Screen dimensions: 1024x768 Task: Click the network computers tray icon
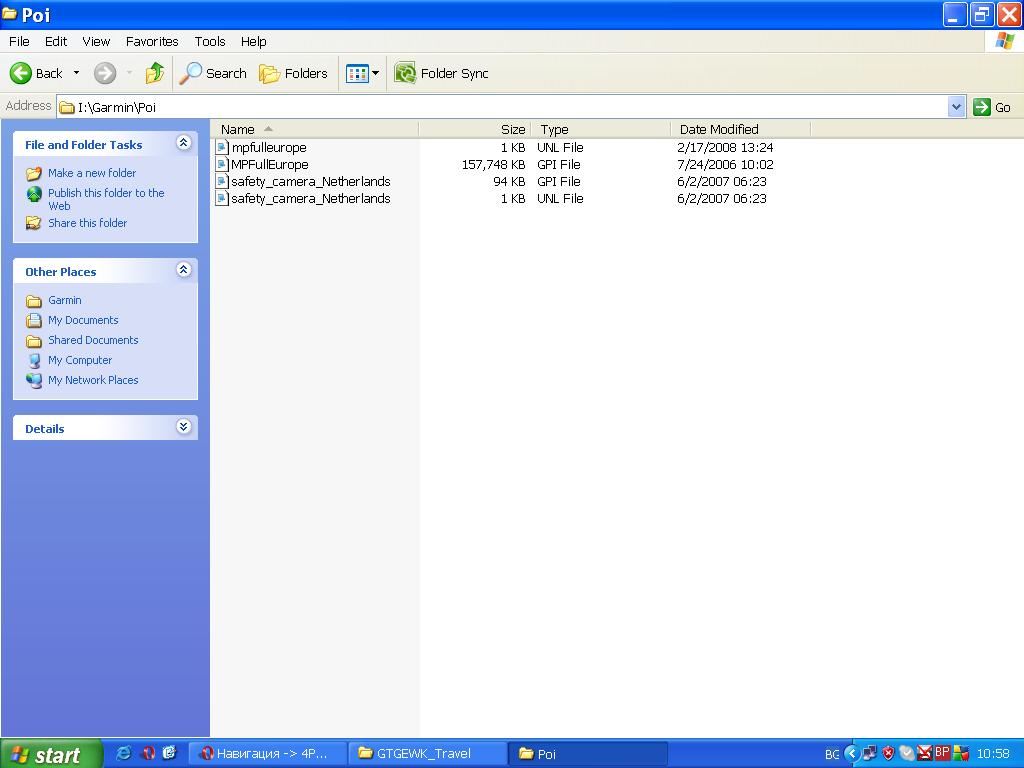coord(869,753)
